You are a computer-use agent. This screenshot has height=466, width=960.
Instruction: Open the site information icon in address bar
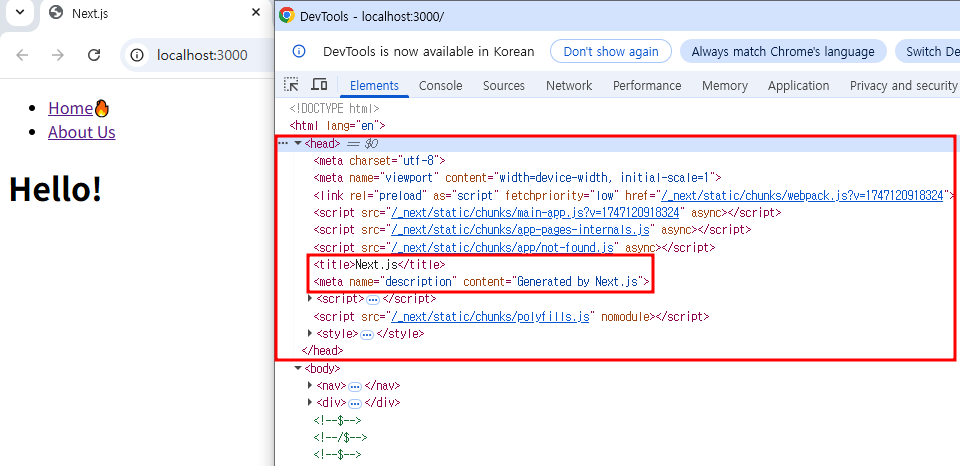137,55
